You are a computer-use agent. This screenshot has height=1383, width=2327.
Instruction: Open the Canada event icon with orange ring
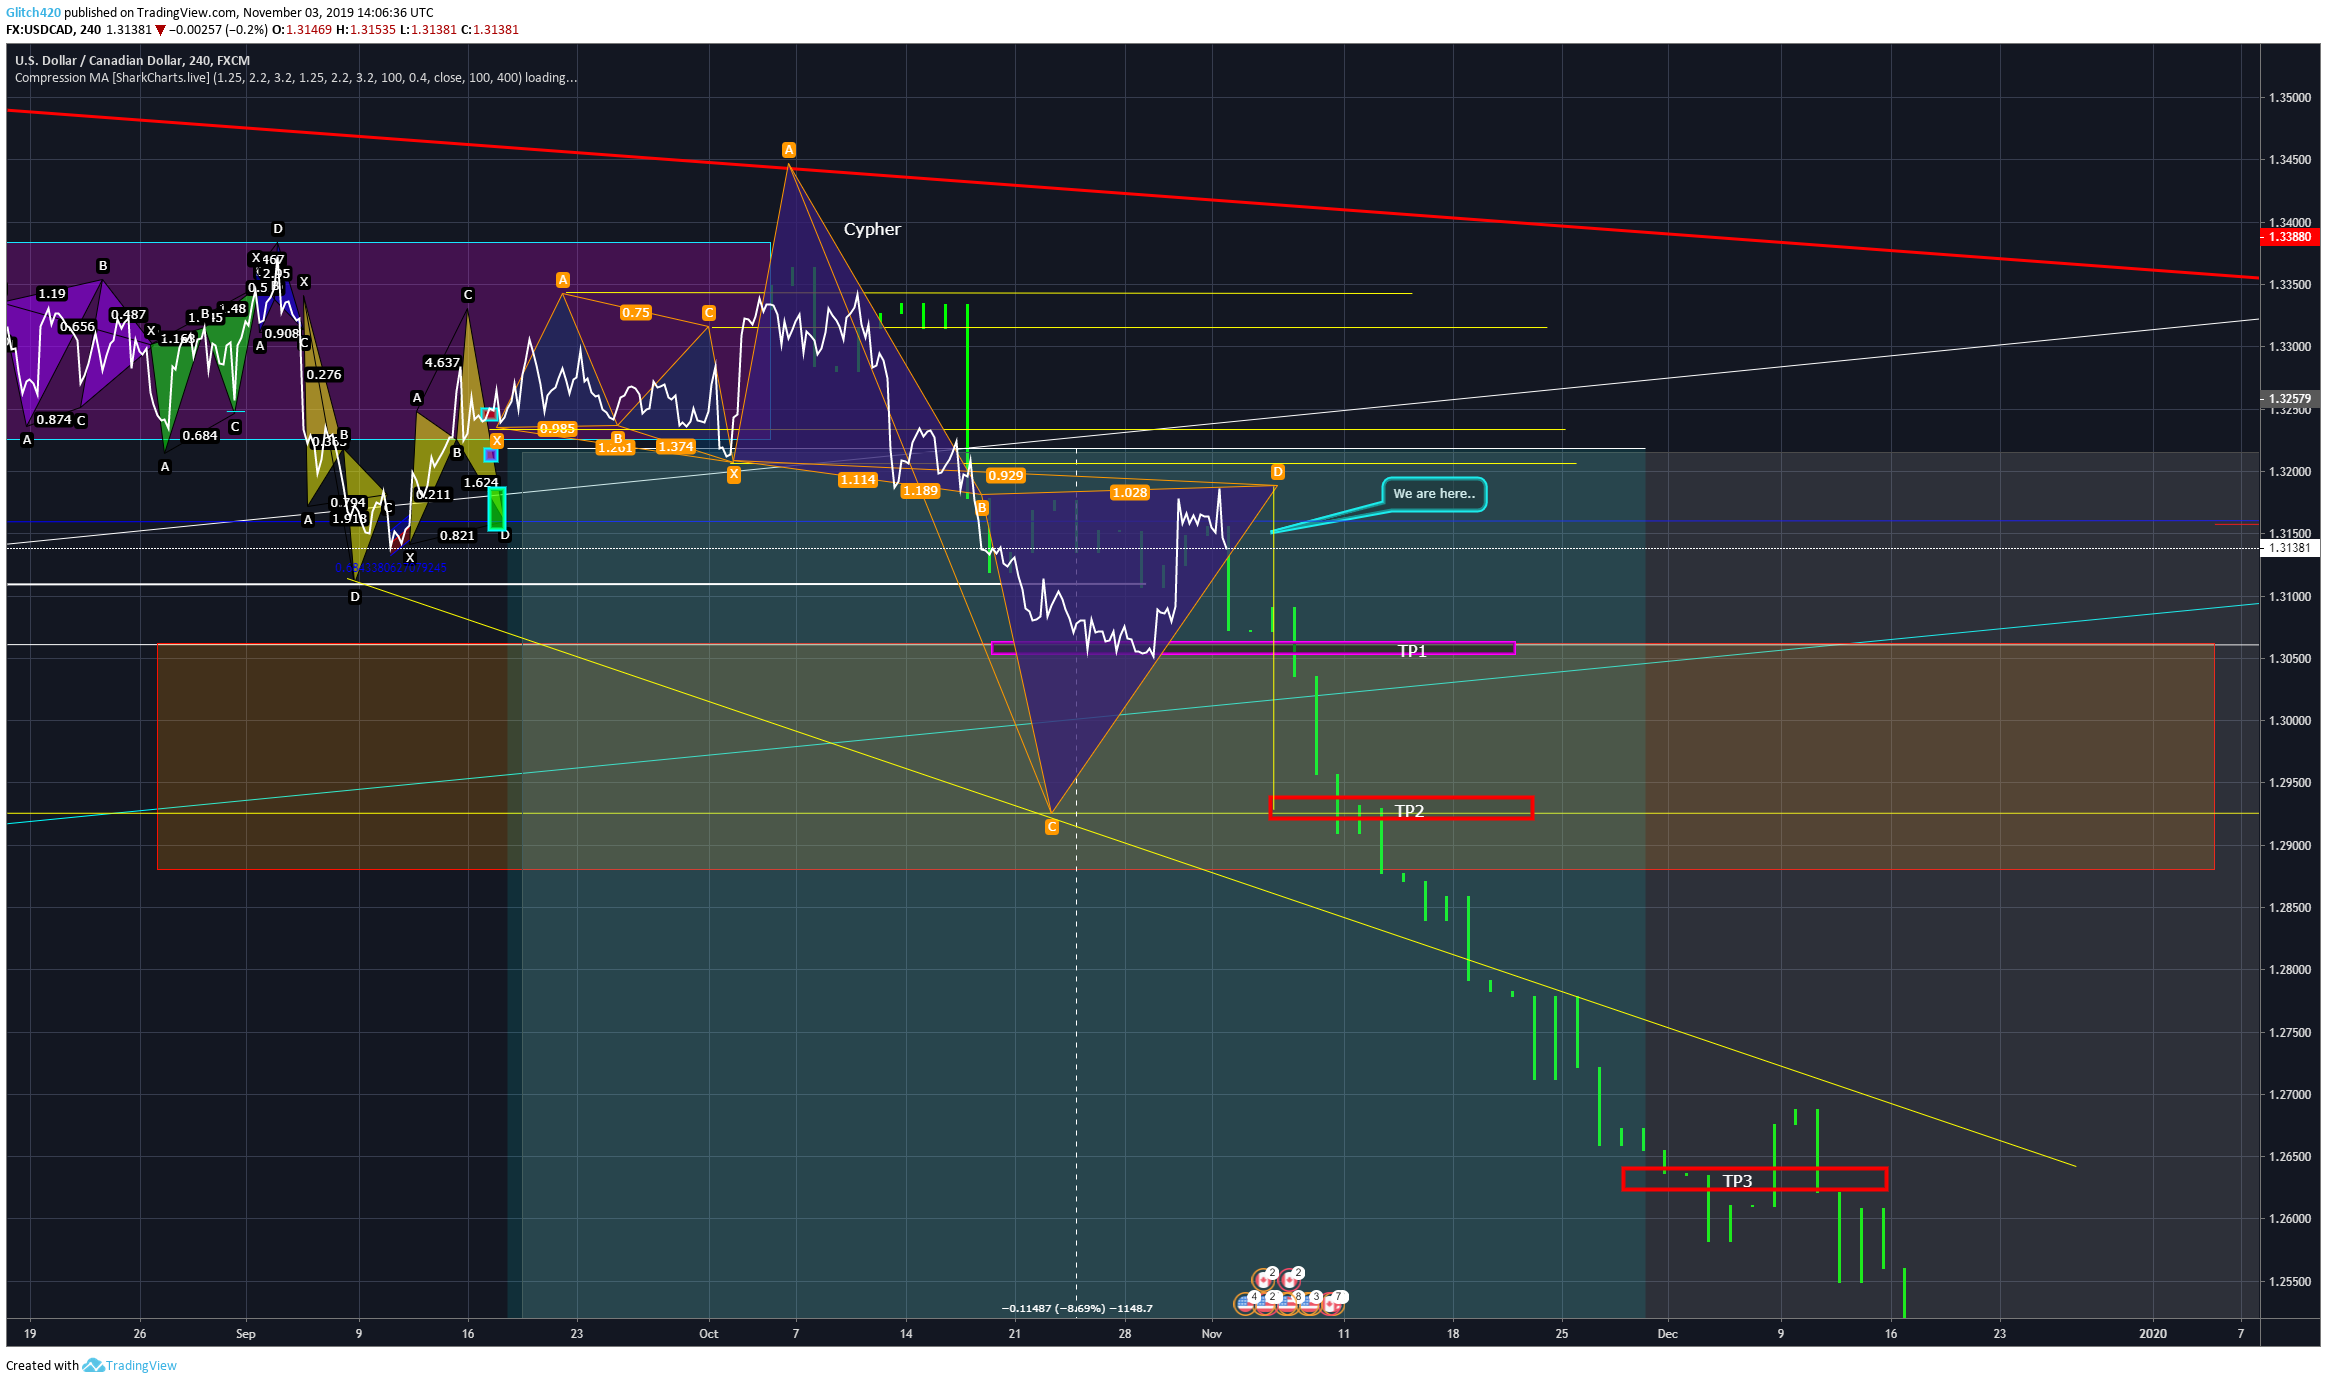tap(1263, 1280)
